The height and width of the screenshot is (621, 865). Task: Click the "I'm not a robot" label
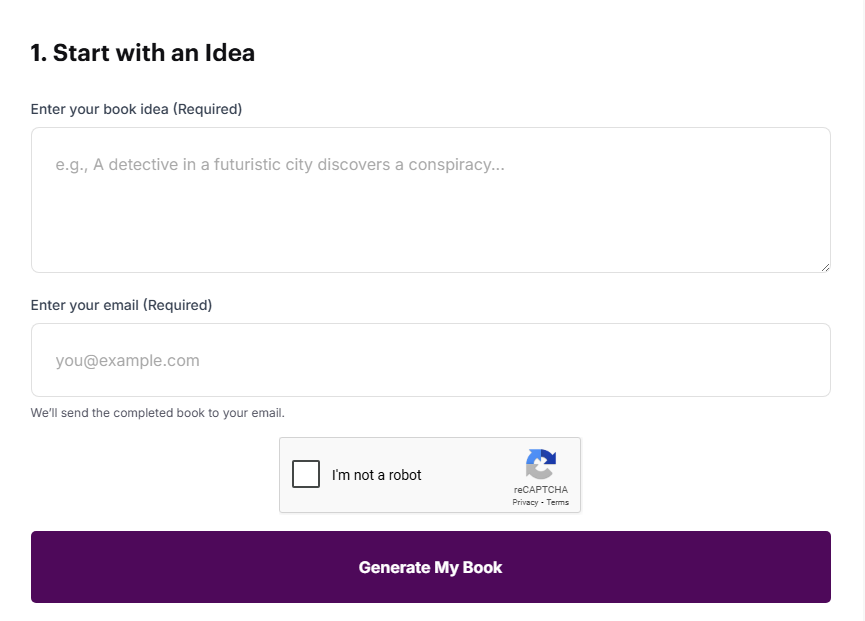click(377, 475)
